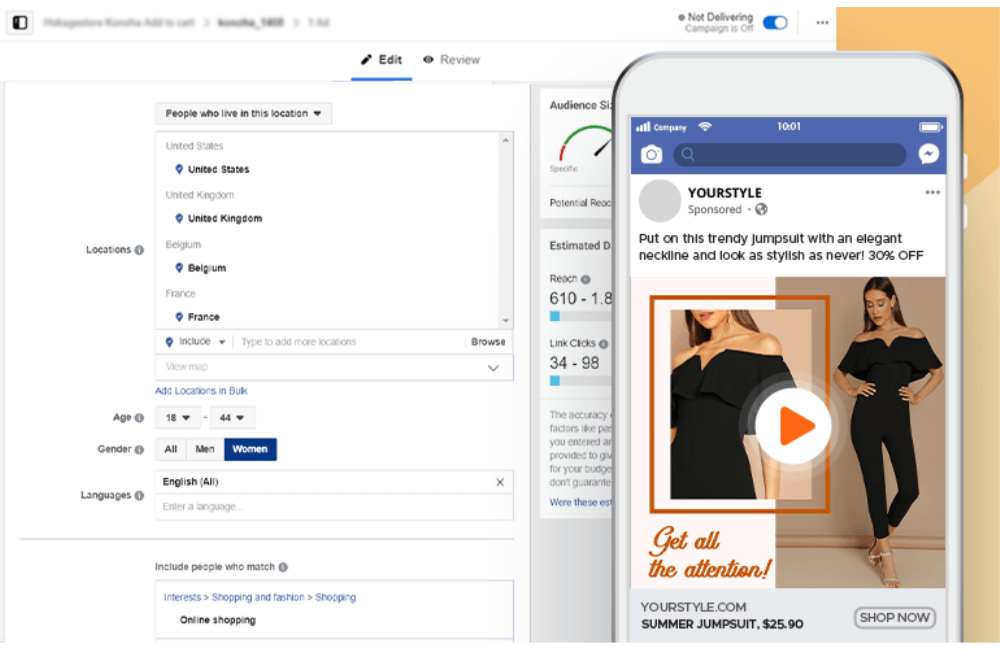
Task: Open the three-dot menu on the YOURSTYLE ad
Action: pos(933,192)
